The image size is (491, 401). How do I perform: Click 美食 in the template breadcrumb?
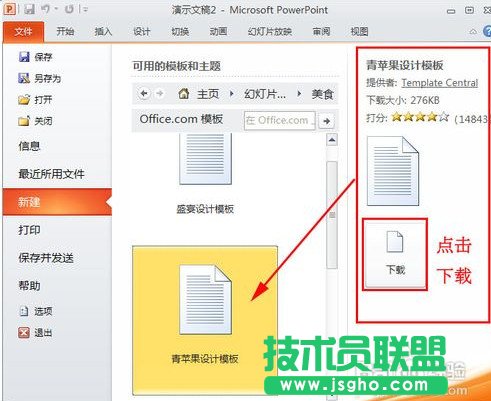pyautogui.click(x=323, y=94)
